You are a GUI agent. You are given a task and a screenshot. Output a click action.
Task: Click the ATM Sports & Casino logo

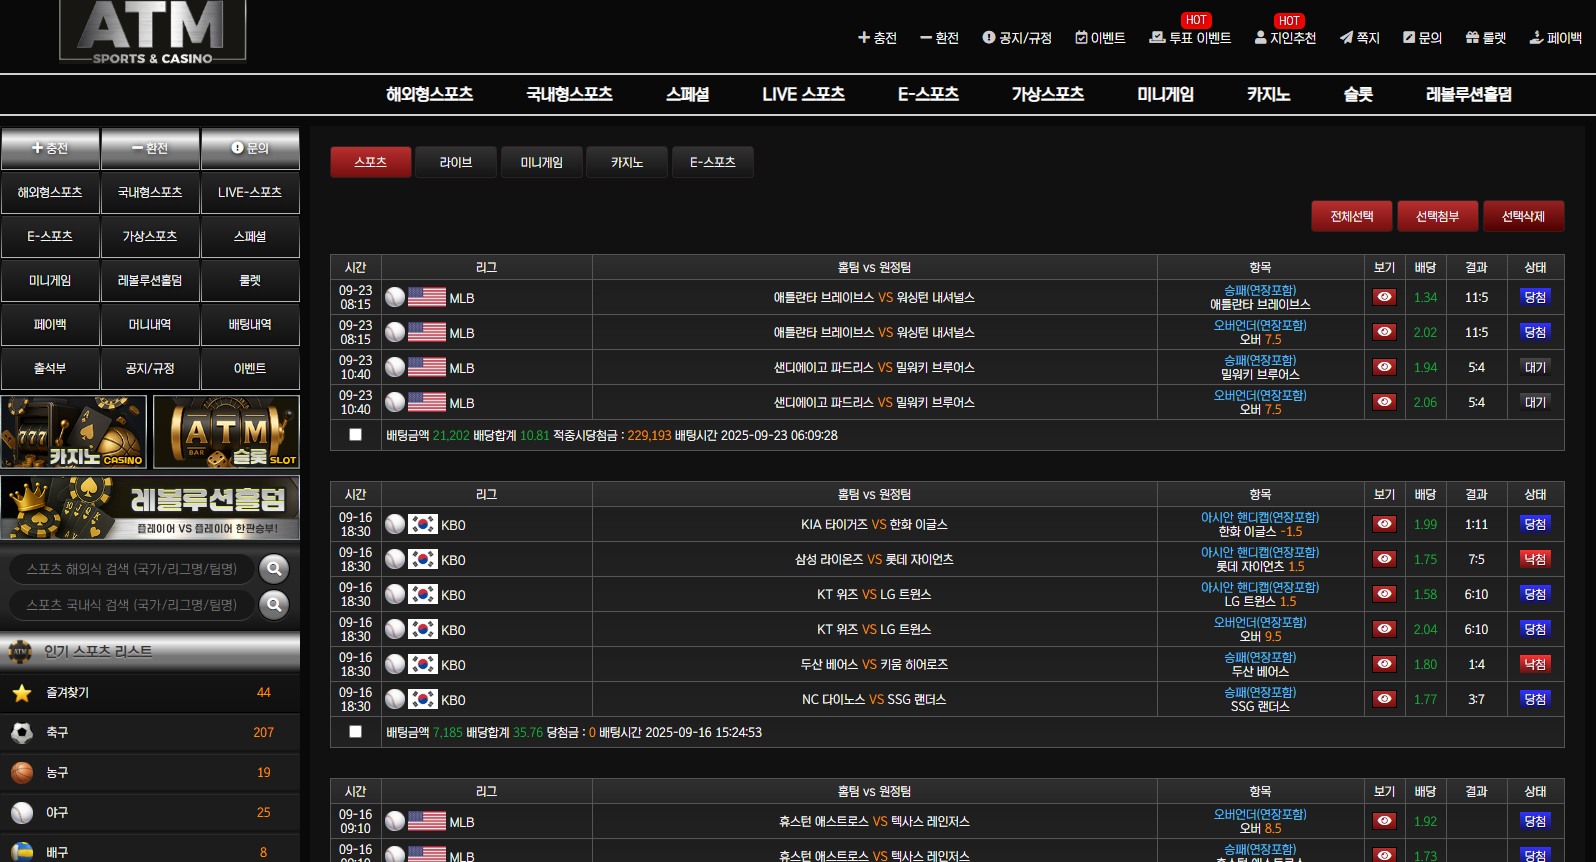pyautogui.click(x=153, y=33)
